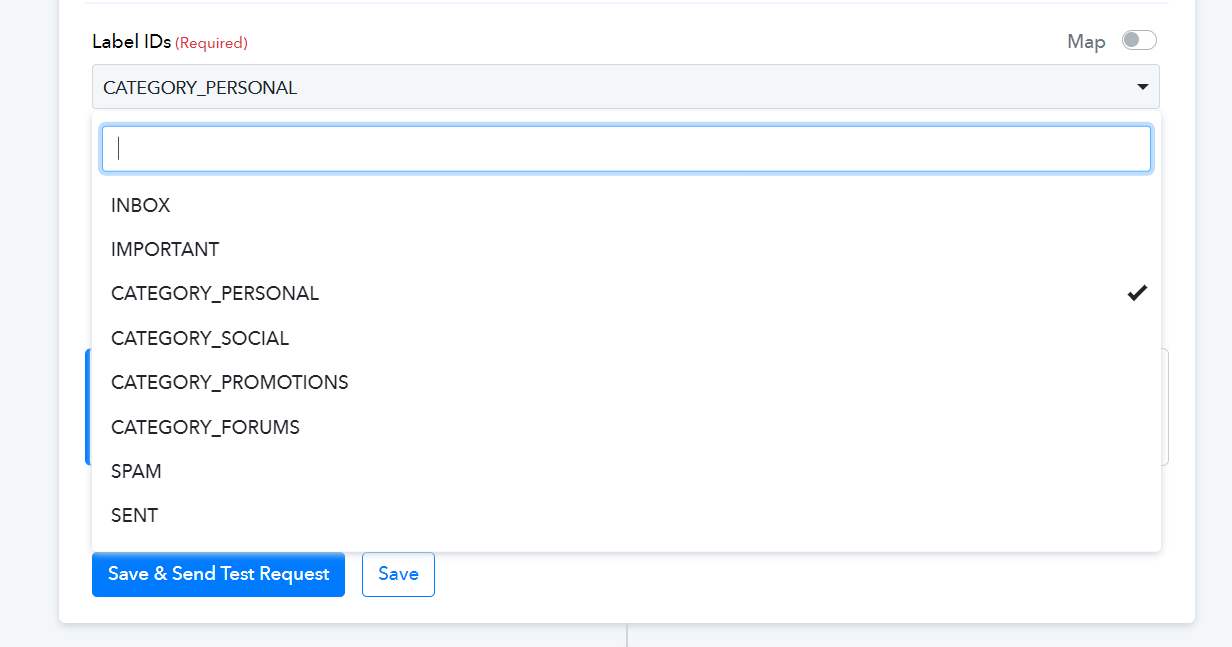The height and width of the screenshot is (647, 1232).
Task: Select CATEGORY_PROMOTIONS from the list
Action: click(x=626, y=382)
